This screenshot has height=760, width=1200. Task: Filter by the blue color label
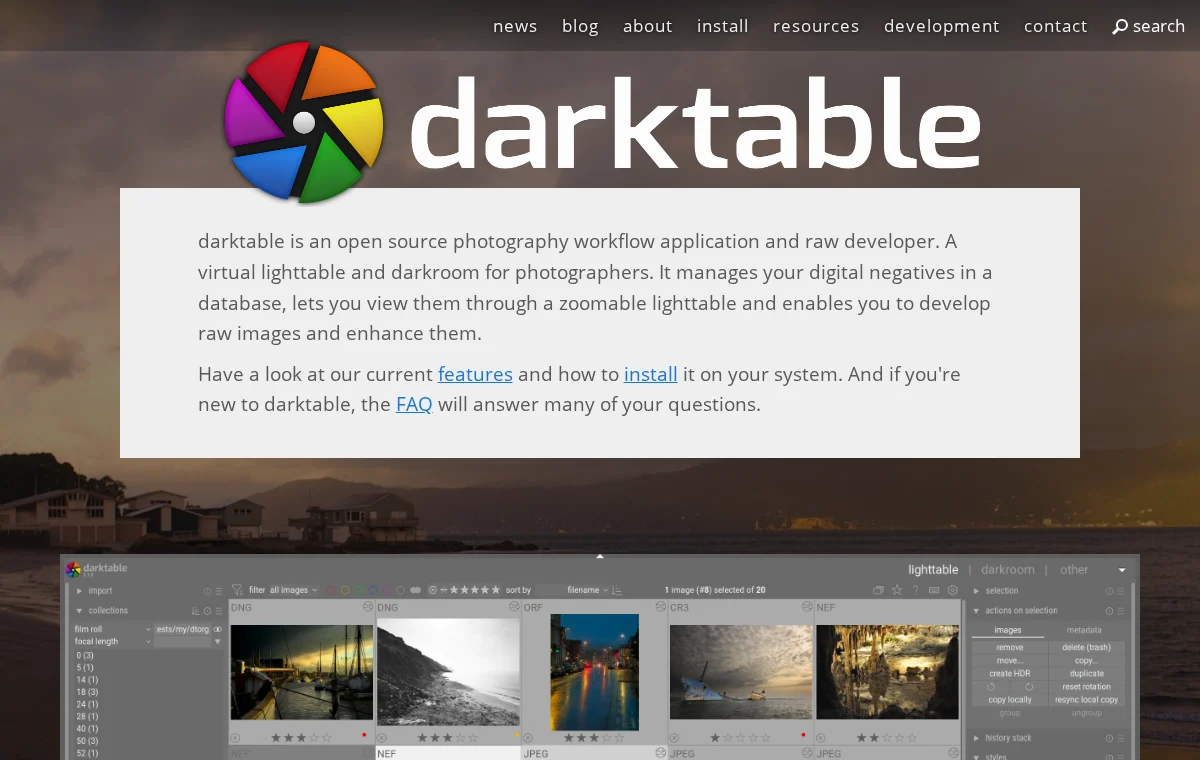click(x=373, y=590)
